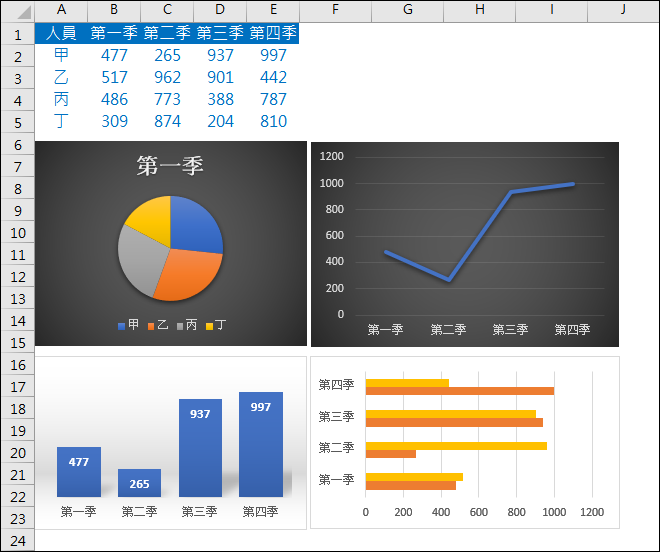Select column F header
The image size is (660, 552).
pyautogui.click(x=335, y=10)
